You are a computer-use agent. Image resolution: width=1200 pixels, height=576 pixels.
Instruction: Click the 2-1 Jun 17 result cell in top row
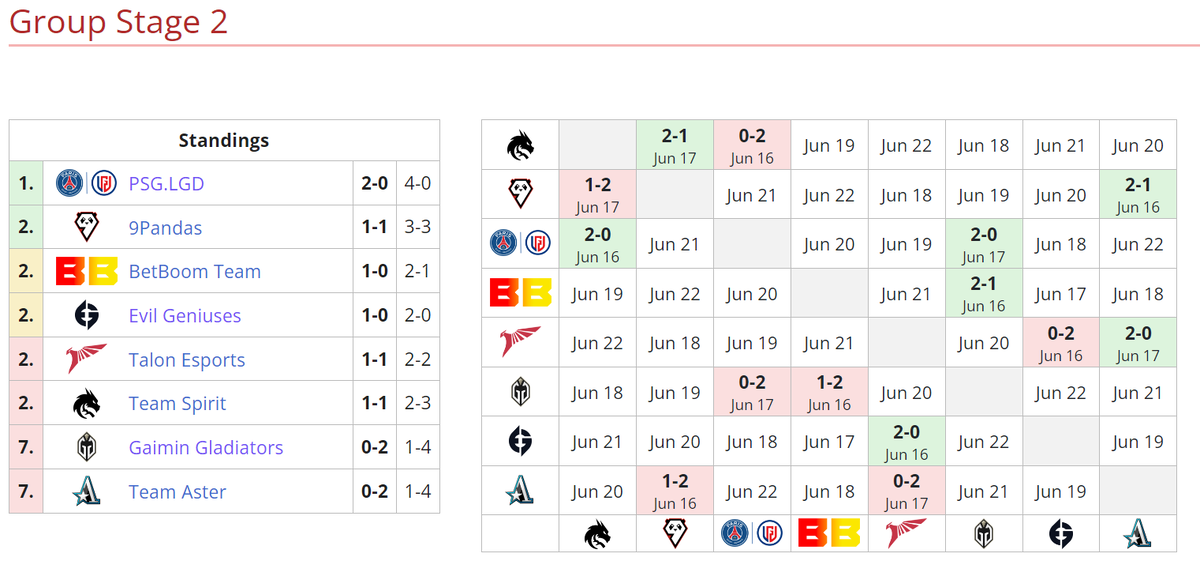tap(675, 145)
